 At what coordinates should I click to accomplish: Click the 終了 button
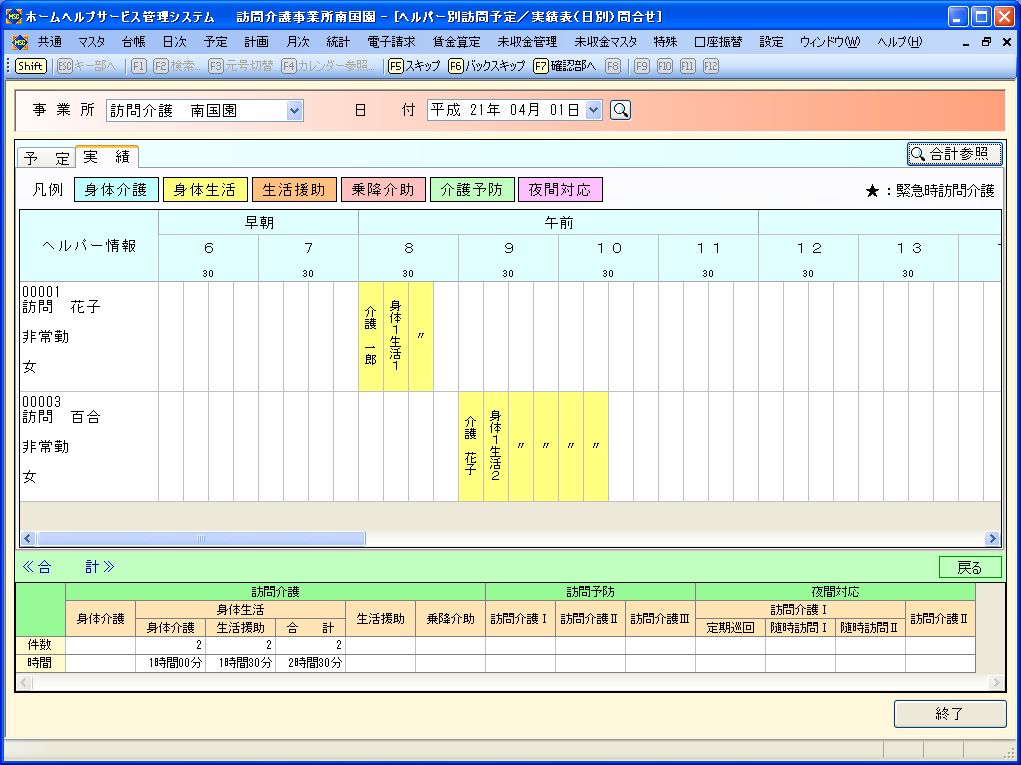(949, 714)
